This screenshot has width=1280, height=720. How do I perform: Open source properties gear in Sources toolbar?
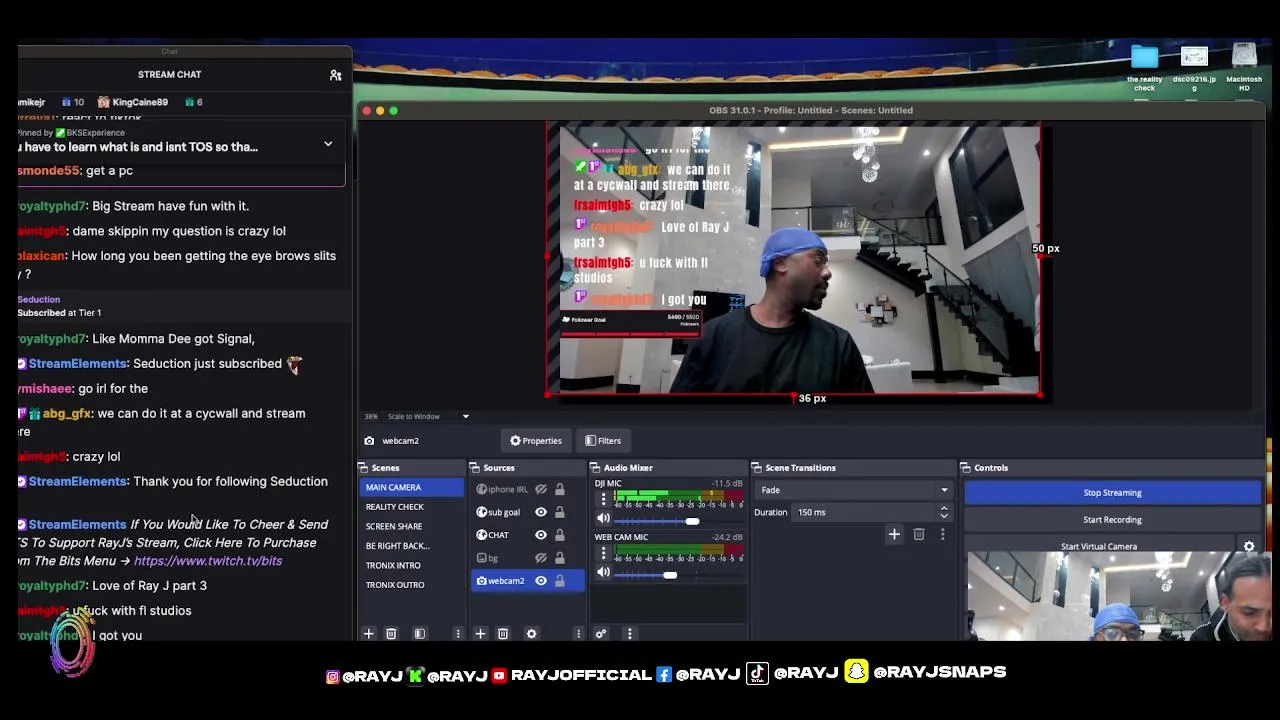tap(531, 634)
